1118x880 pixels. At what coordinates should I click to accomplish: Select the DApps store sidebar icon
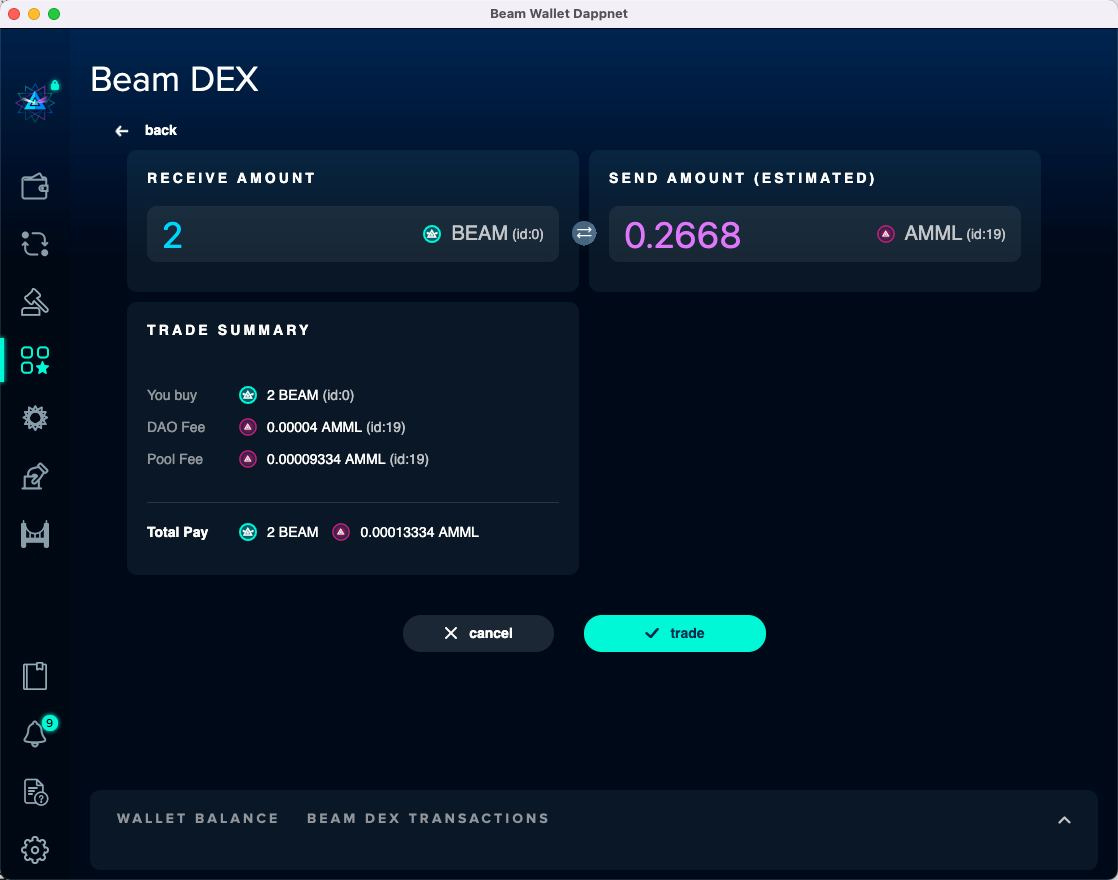coord(34,360)
